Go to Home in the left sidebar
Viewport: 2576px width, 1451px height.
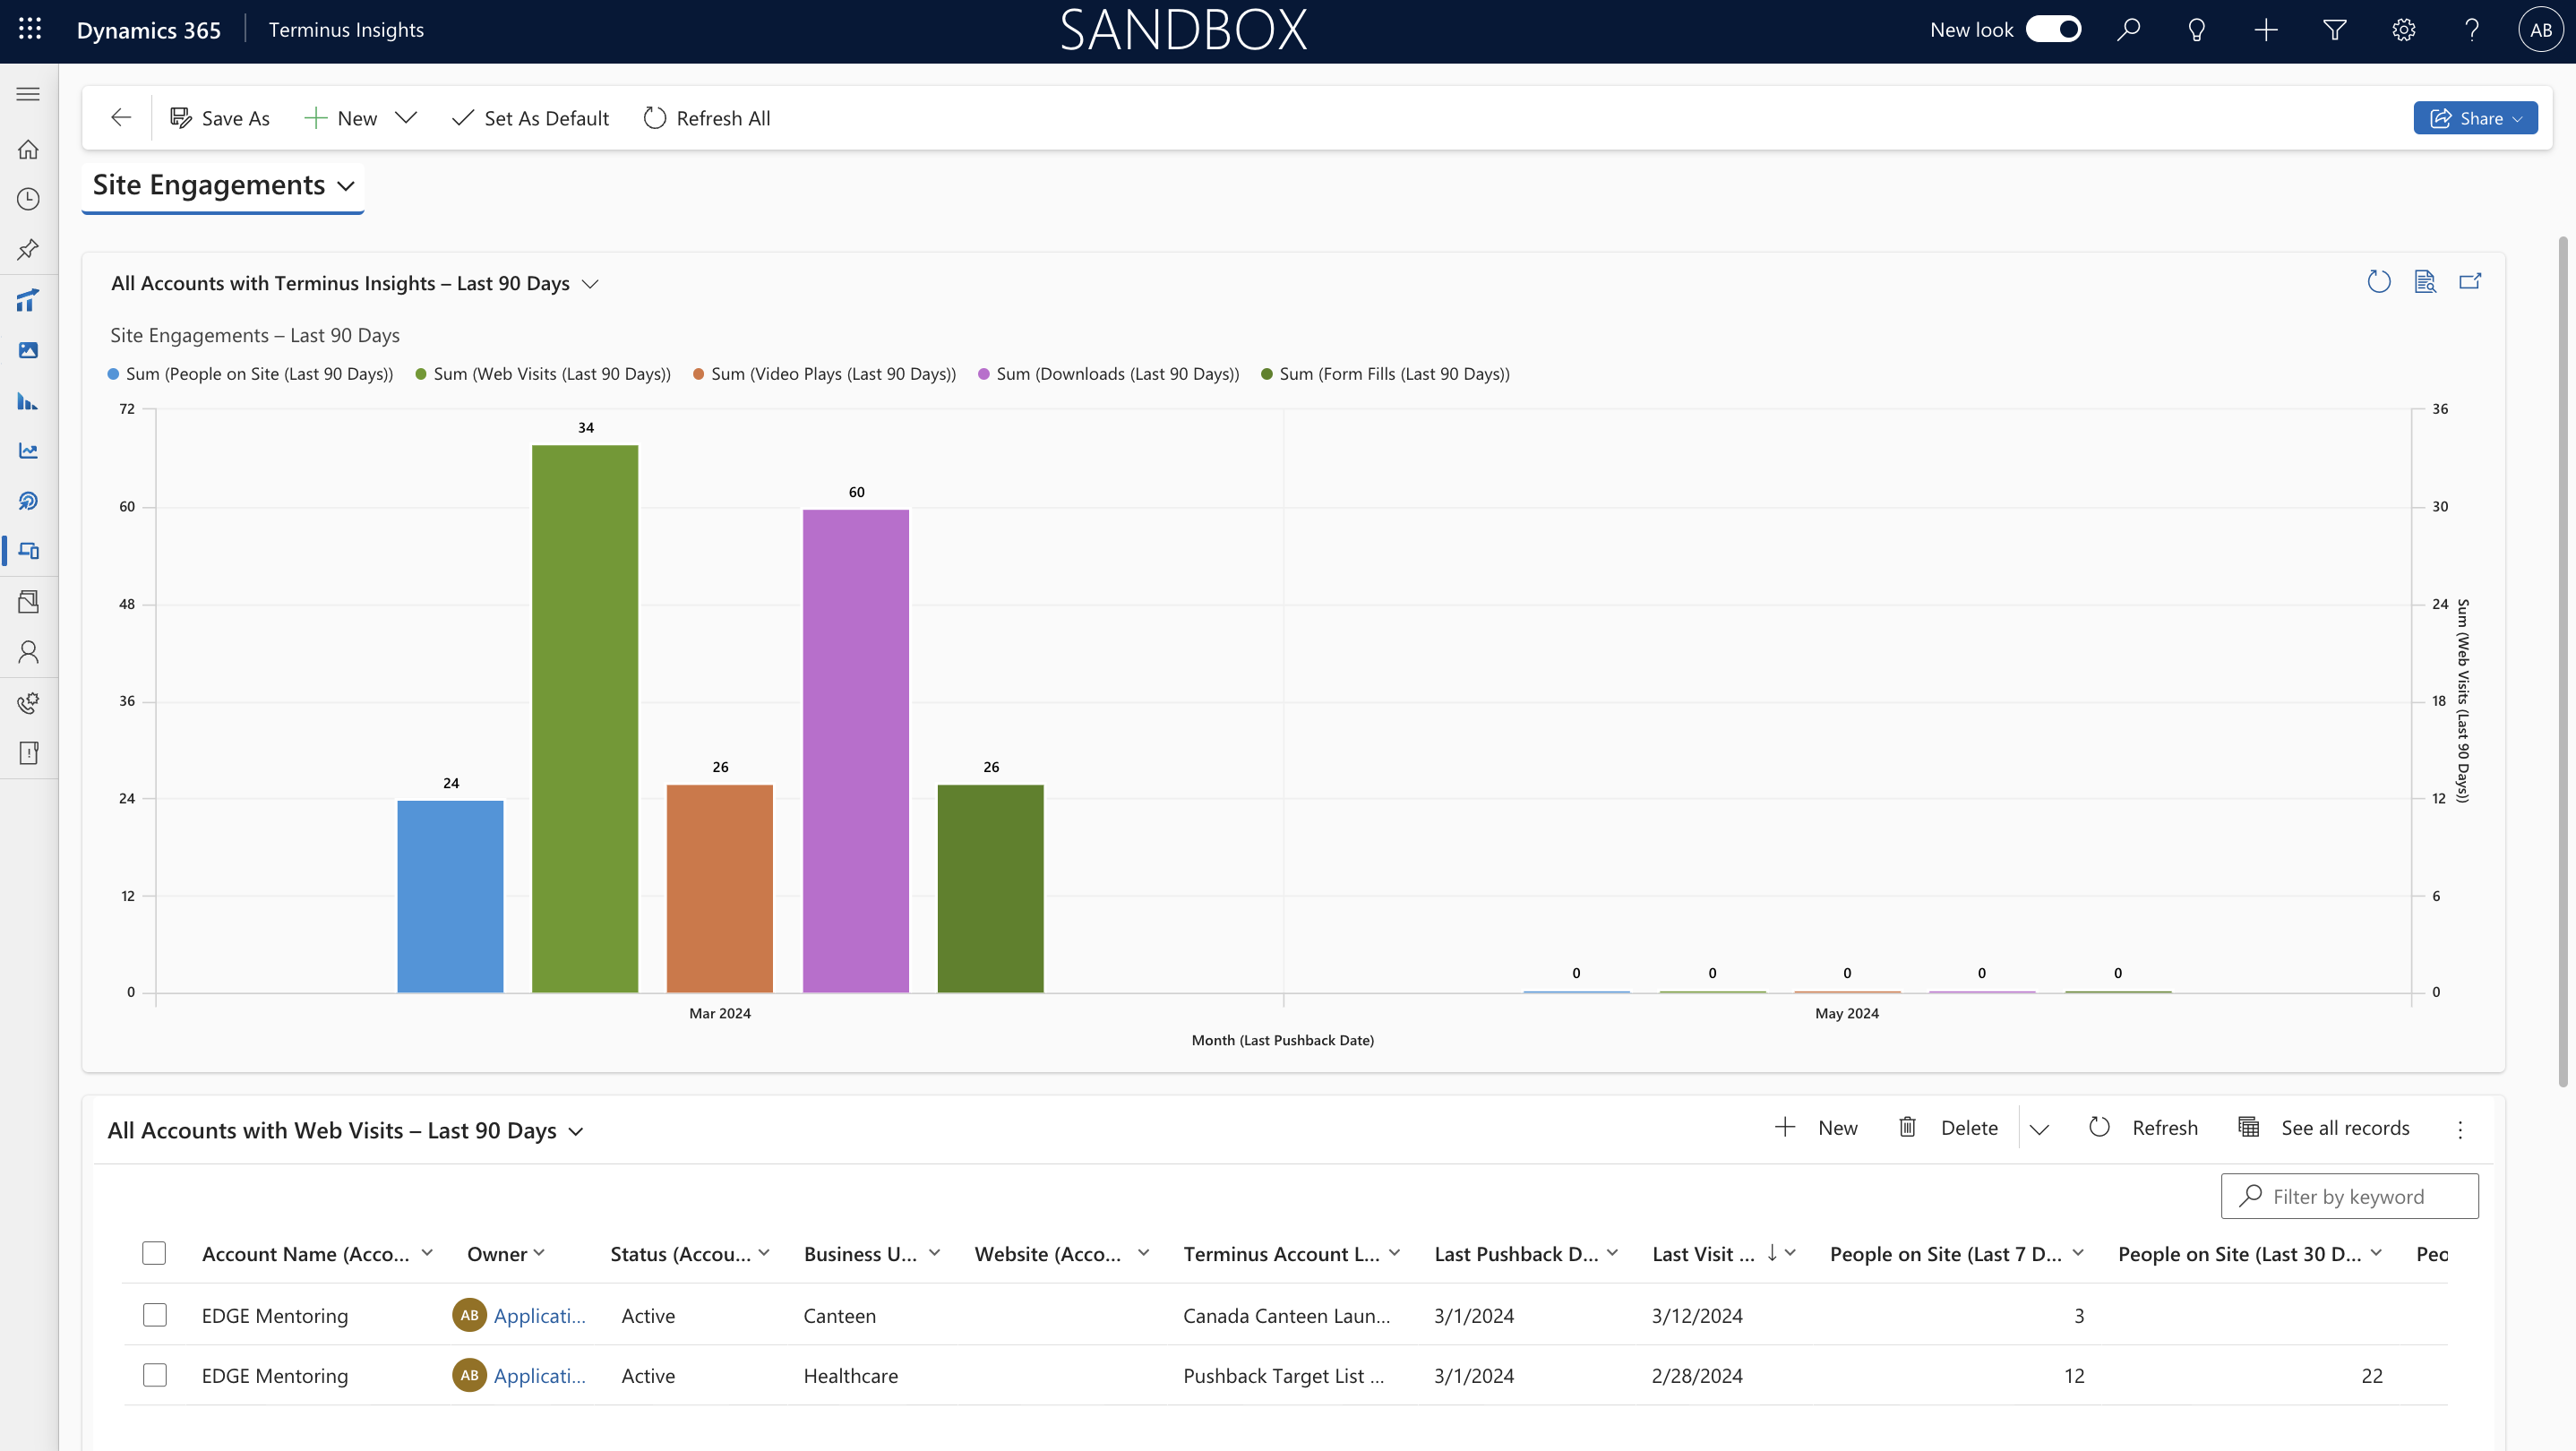click(28, 149)
